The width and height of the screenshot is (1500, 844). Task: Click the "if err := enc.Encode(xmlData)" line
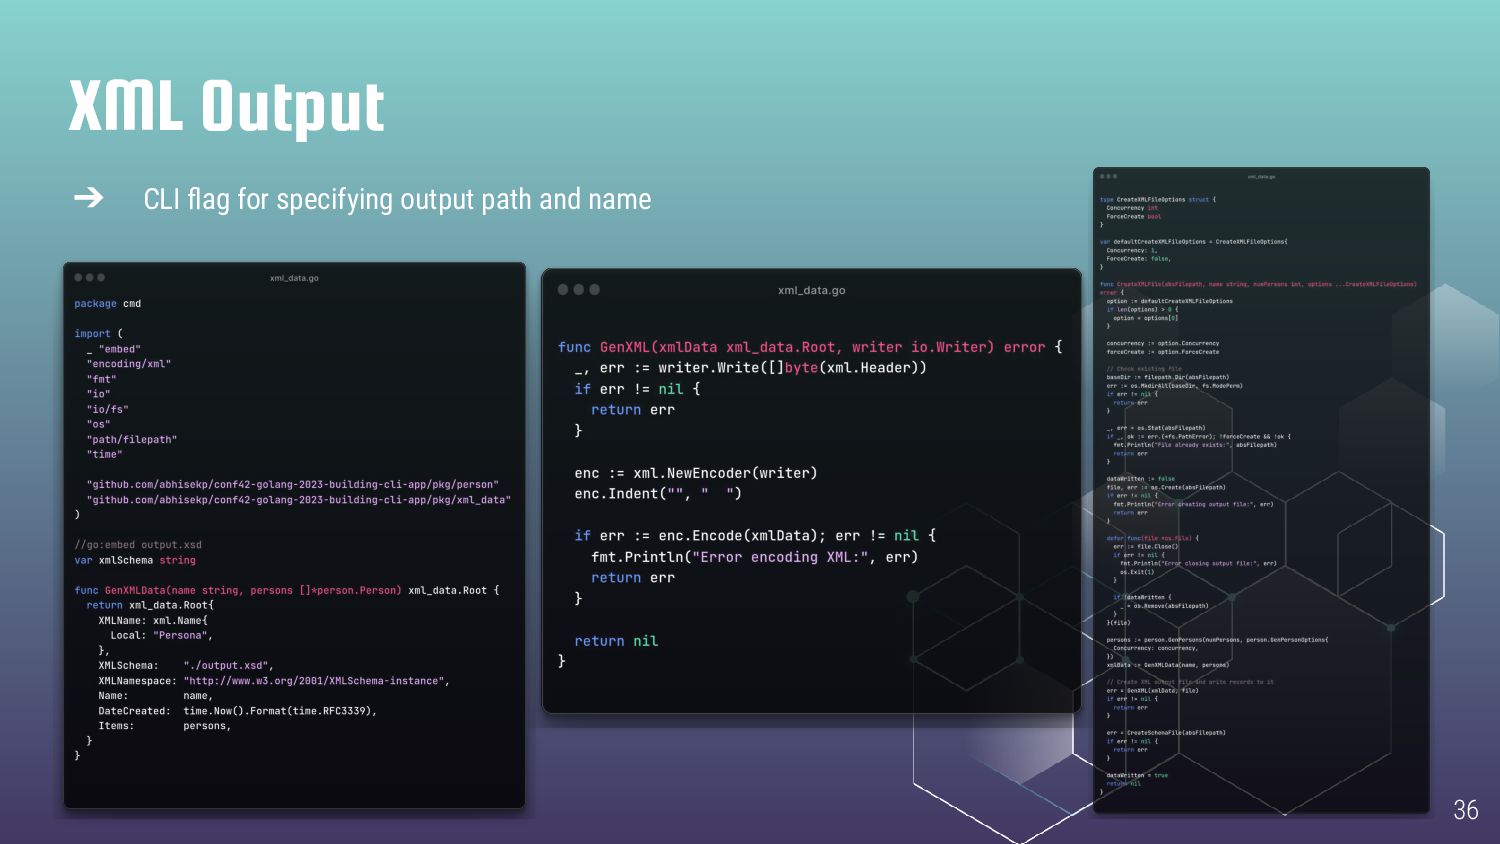tap(755, 536)
